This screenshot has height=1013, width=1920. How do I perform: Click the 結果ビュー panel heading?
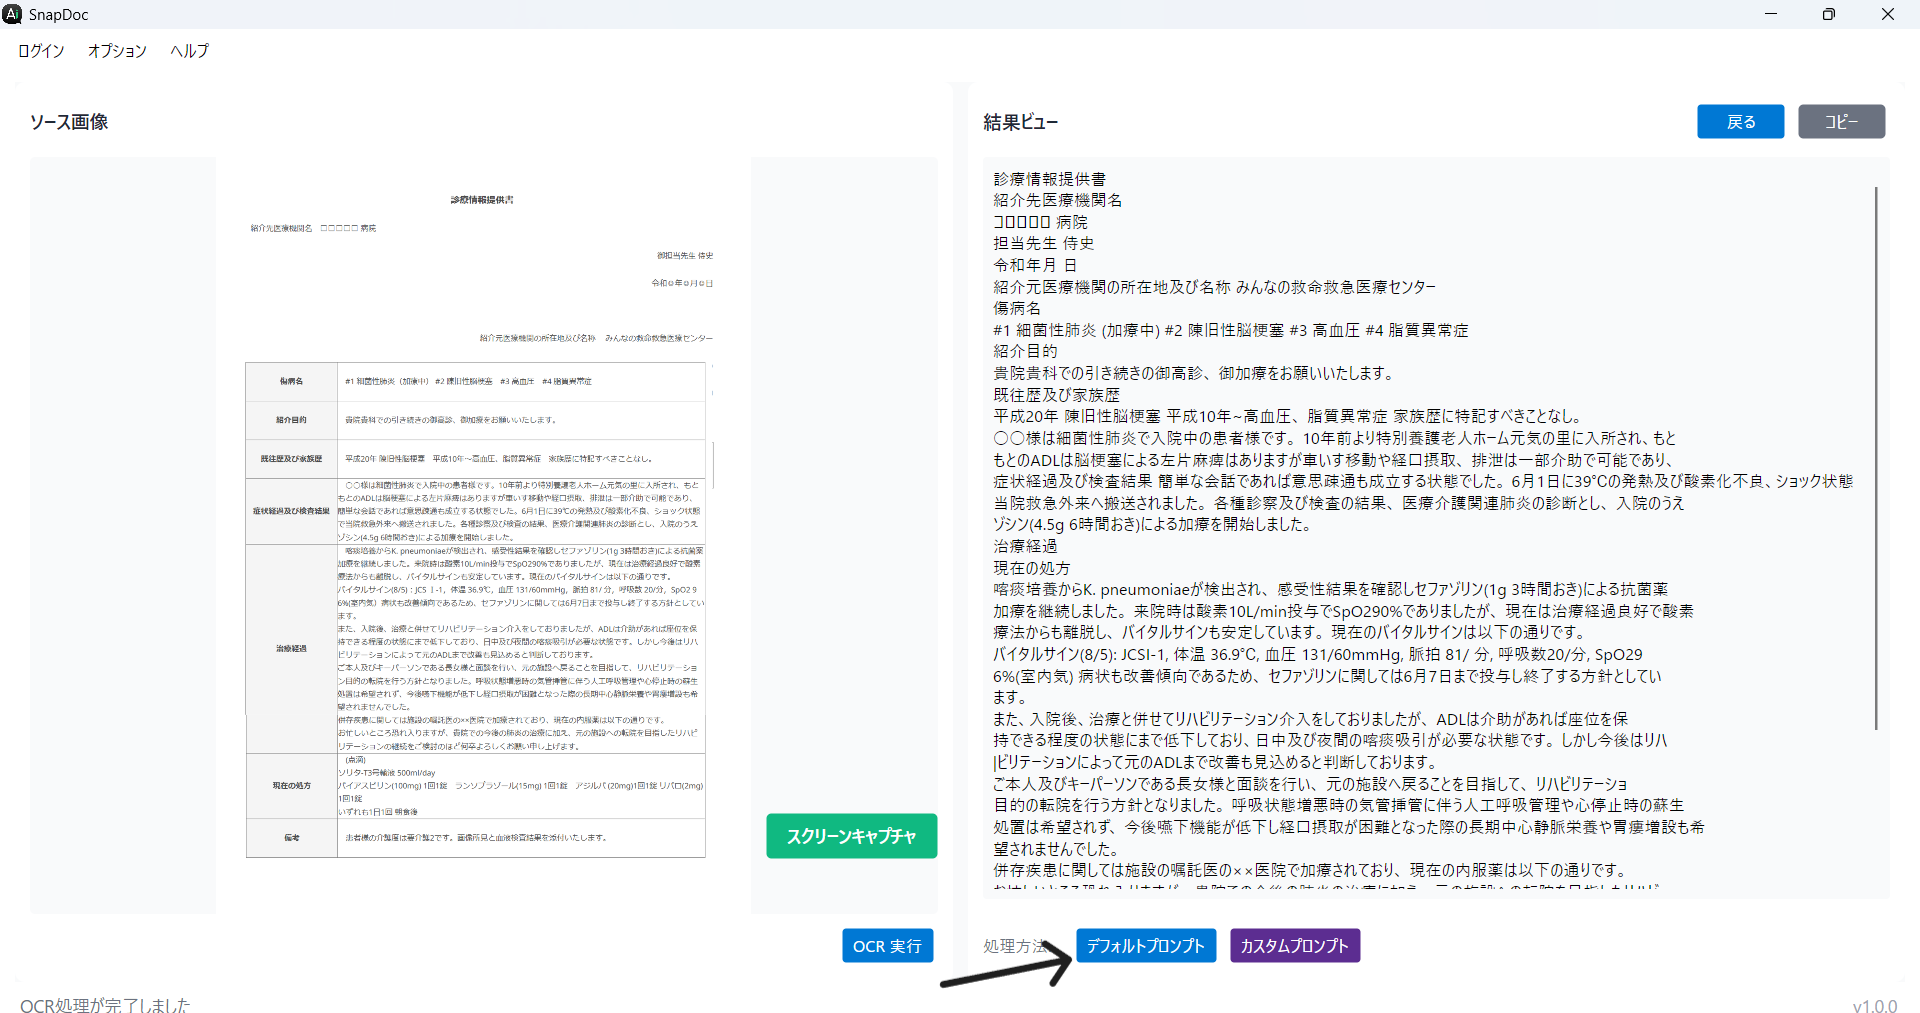click(x=1020, y=122)
